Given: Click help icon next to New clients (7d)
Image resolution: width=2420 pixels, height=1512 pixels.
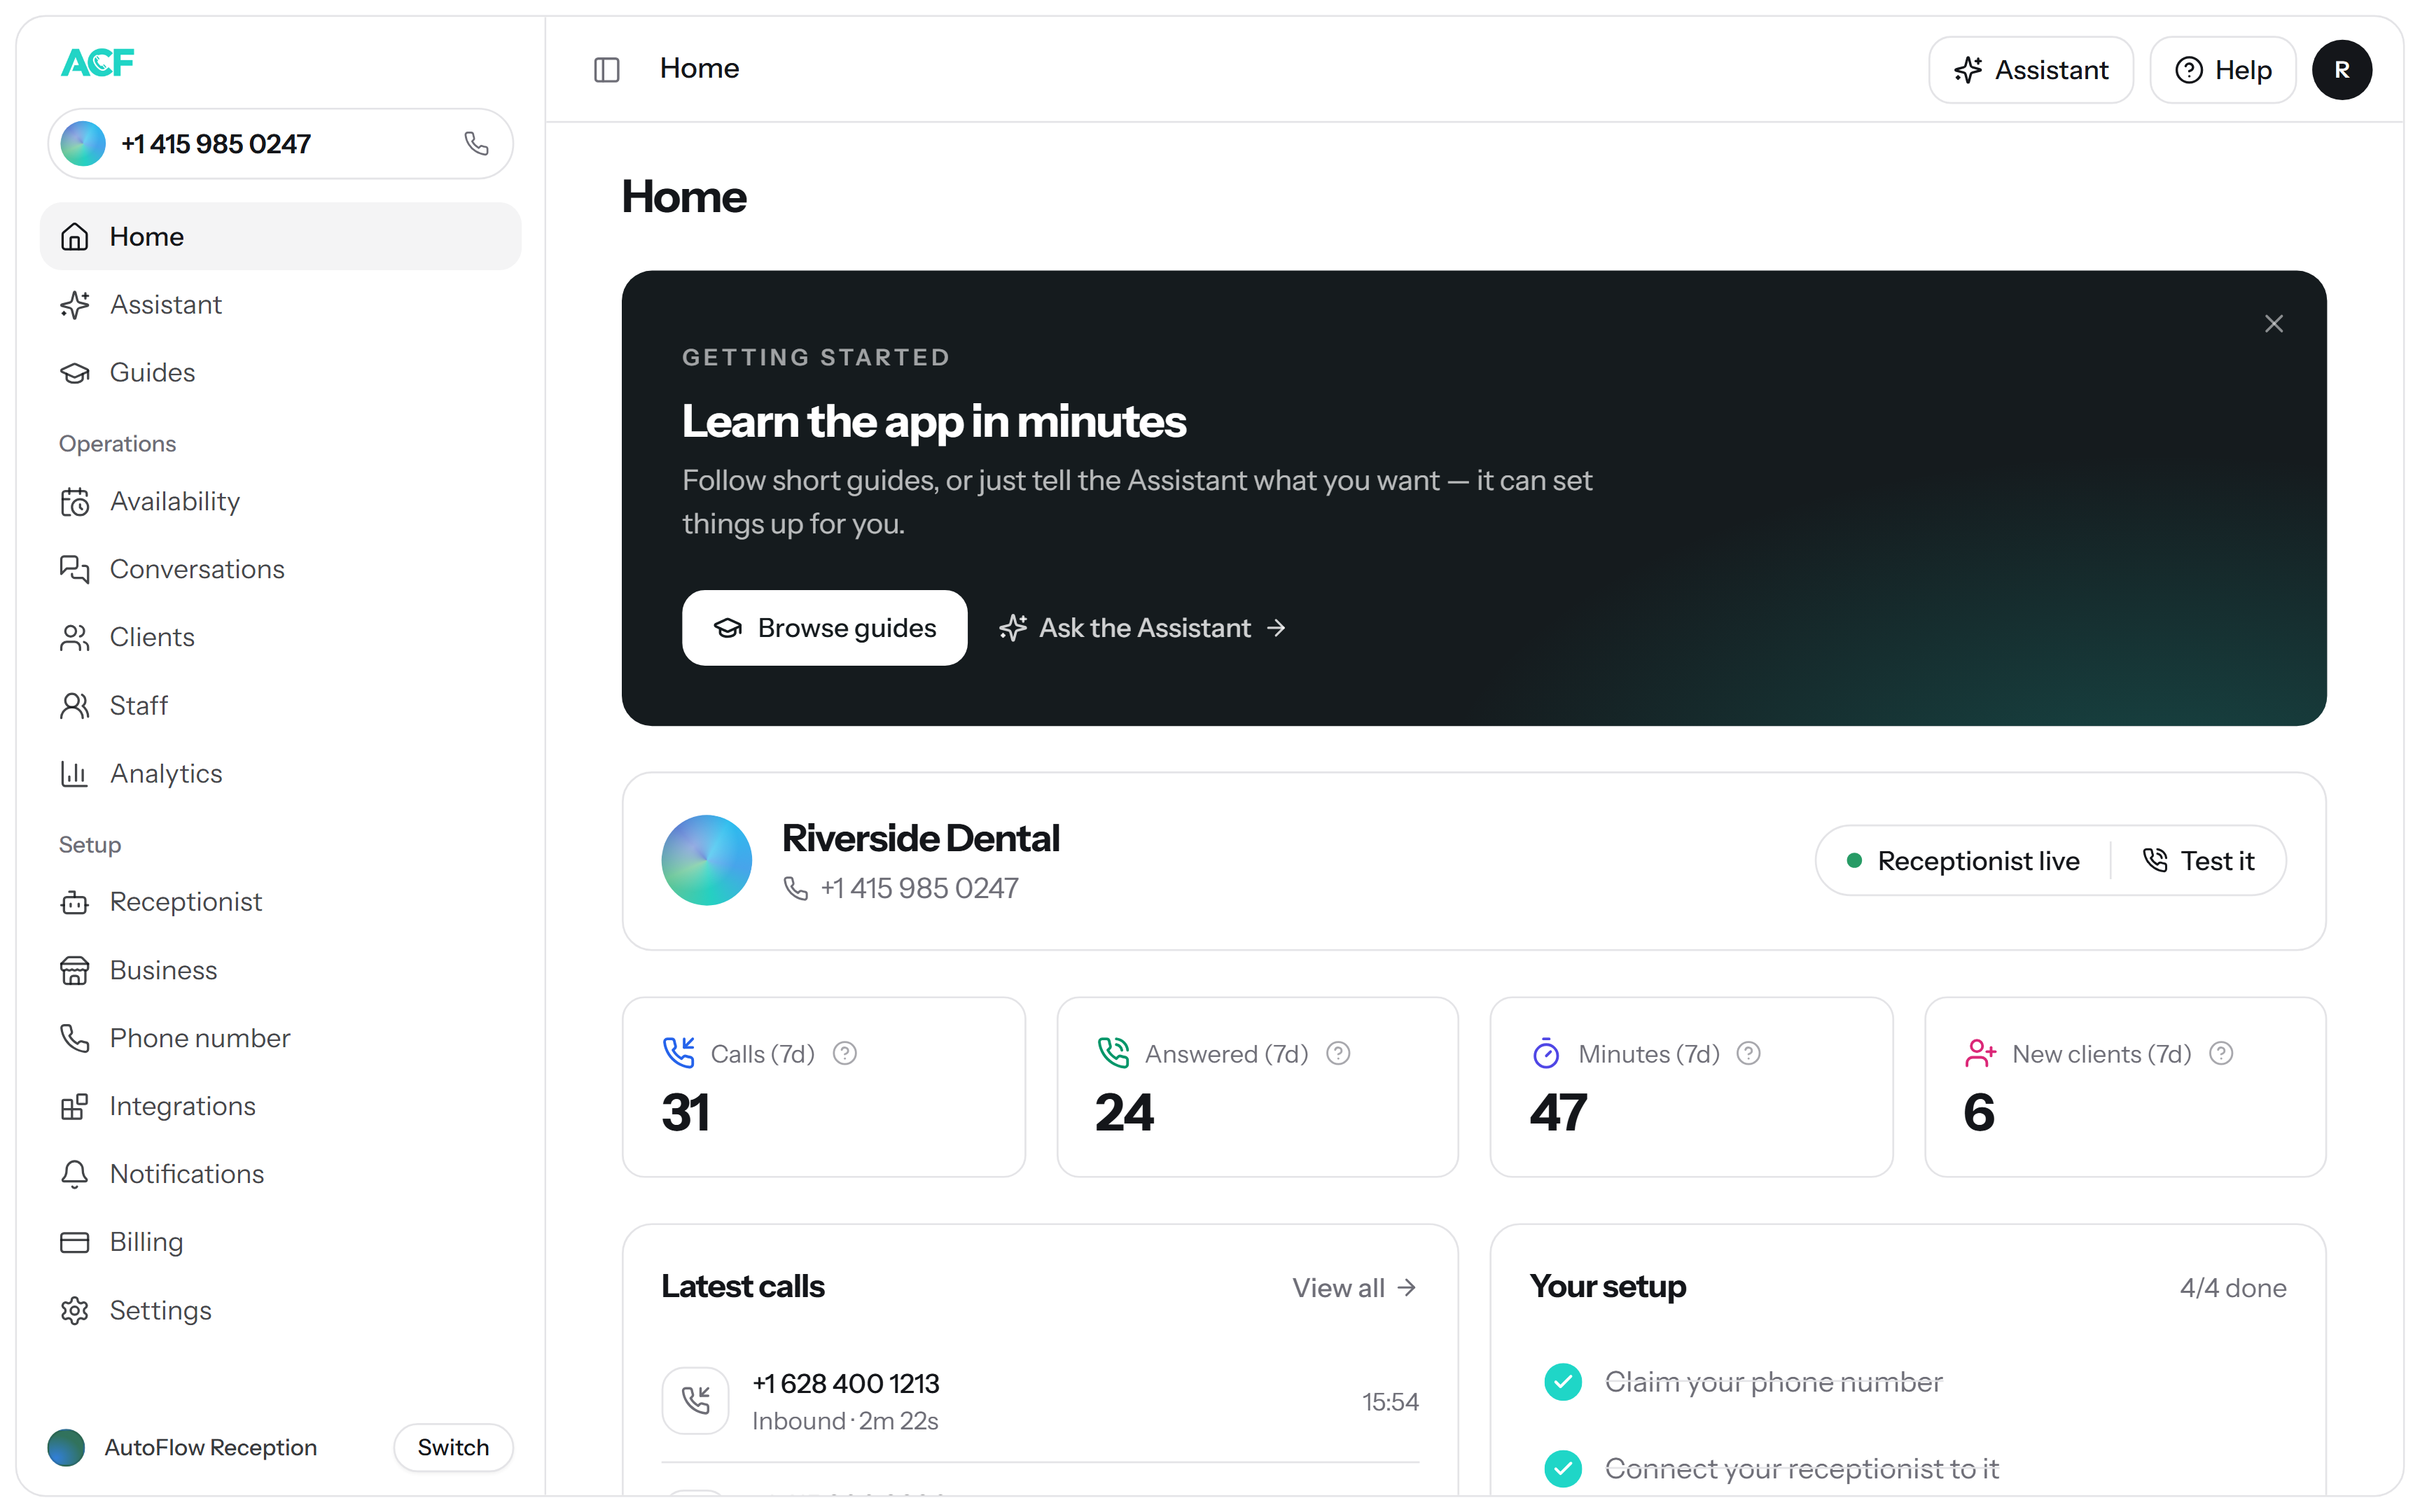Looking at the screenshot, I should 2221,1054.
